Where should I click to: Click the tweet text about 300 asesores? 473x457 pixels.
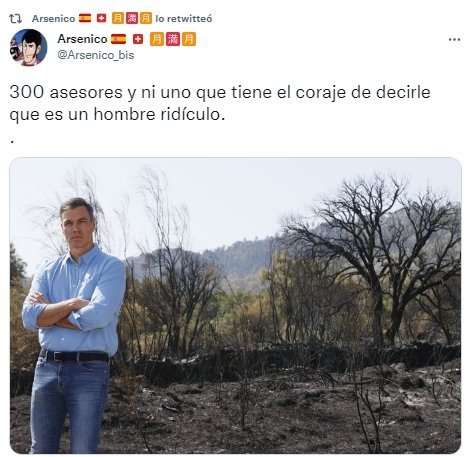coord(220,103)
